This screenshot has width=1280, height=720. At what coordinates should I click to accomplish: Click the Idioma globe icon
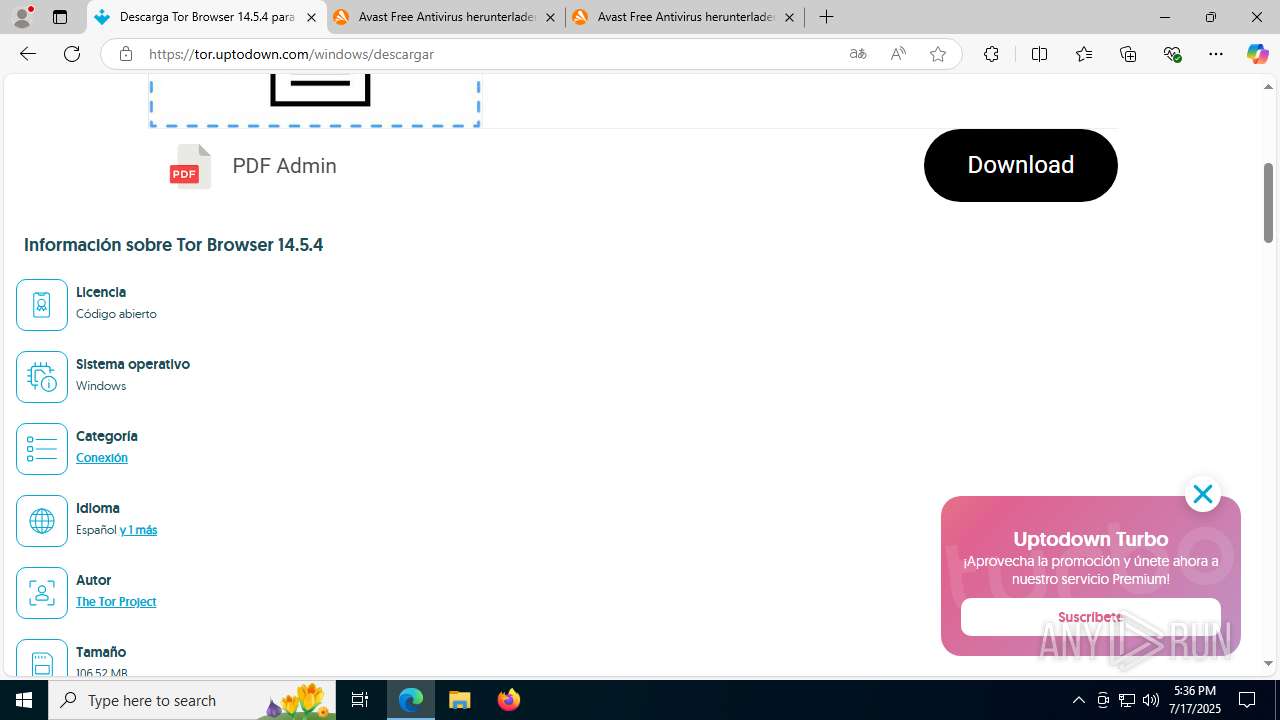(x=42, y=521)
